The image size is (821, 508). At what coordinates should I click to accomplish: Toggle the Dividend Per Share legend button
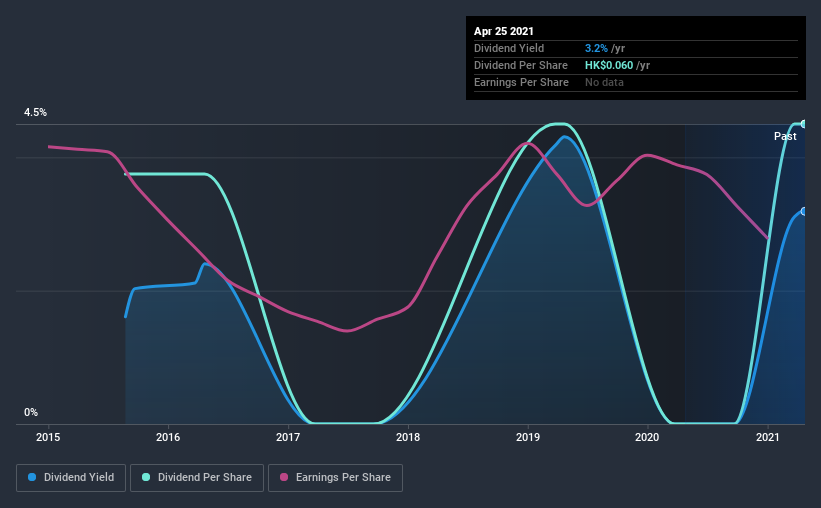click(197, 478)
